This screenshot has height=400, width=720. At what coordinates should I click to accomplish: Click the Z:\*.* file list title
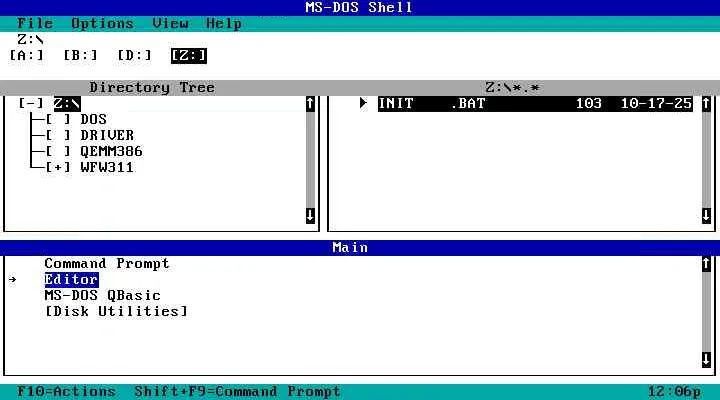(x=512, y=87)
